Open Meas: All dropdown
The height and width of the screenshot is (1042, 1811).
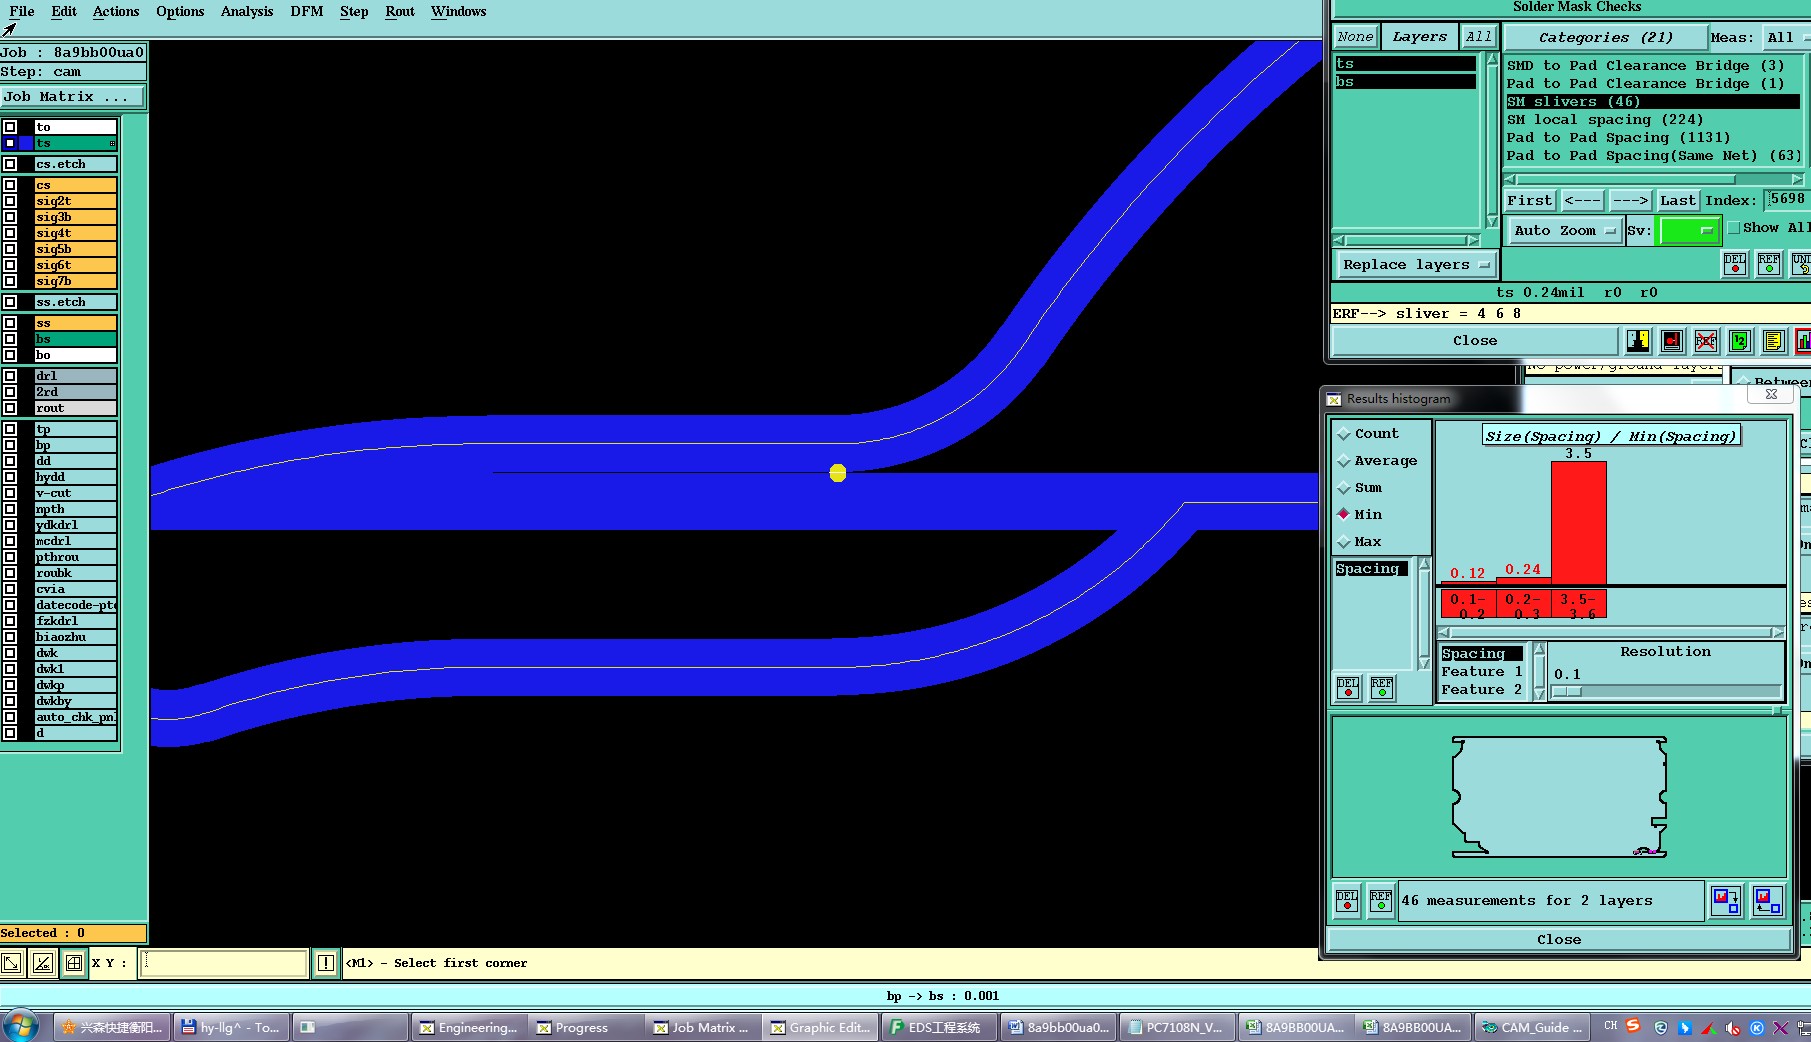click(1785, 37)
